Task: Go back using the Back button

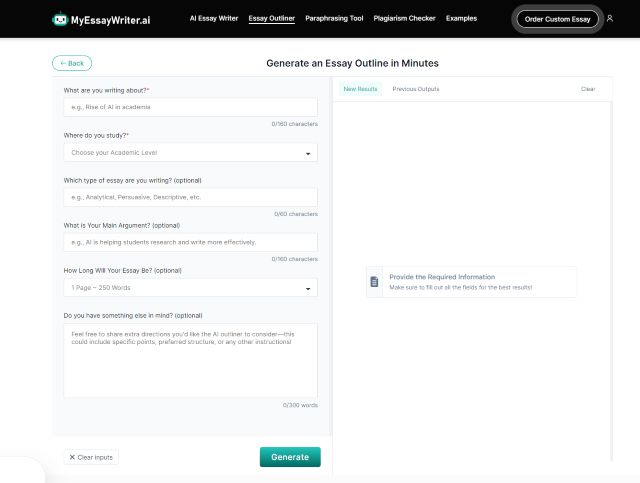Action: click(72, 63)
